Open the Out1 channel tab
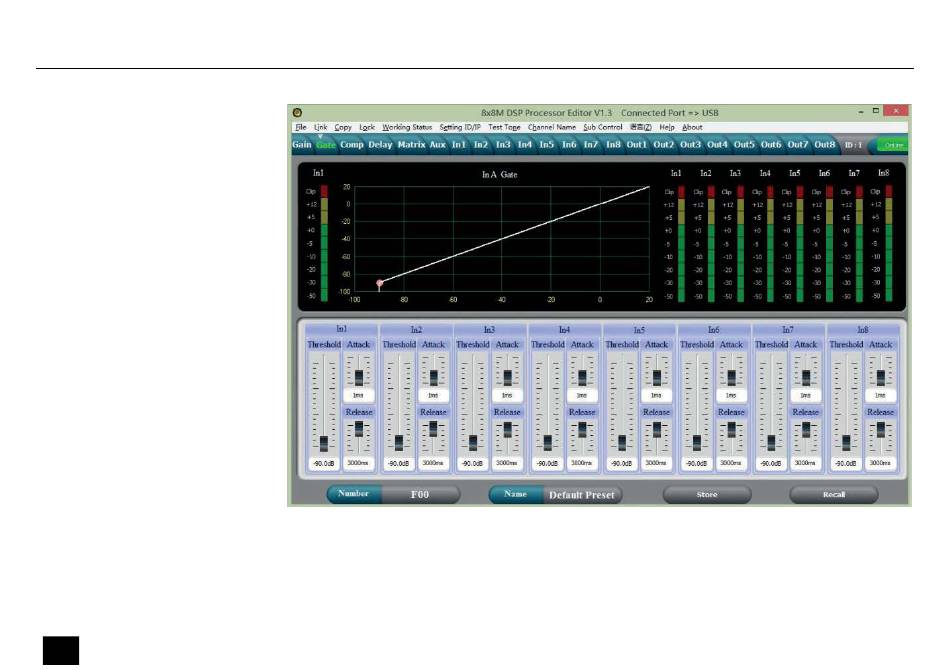Viewport: 950px width, 670px height. pos(637,145)
